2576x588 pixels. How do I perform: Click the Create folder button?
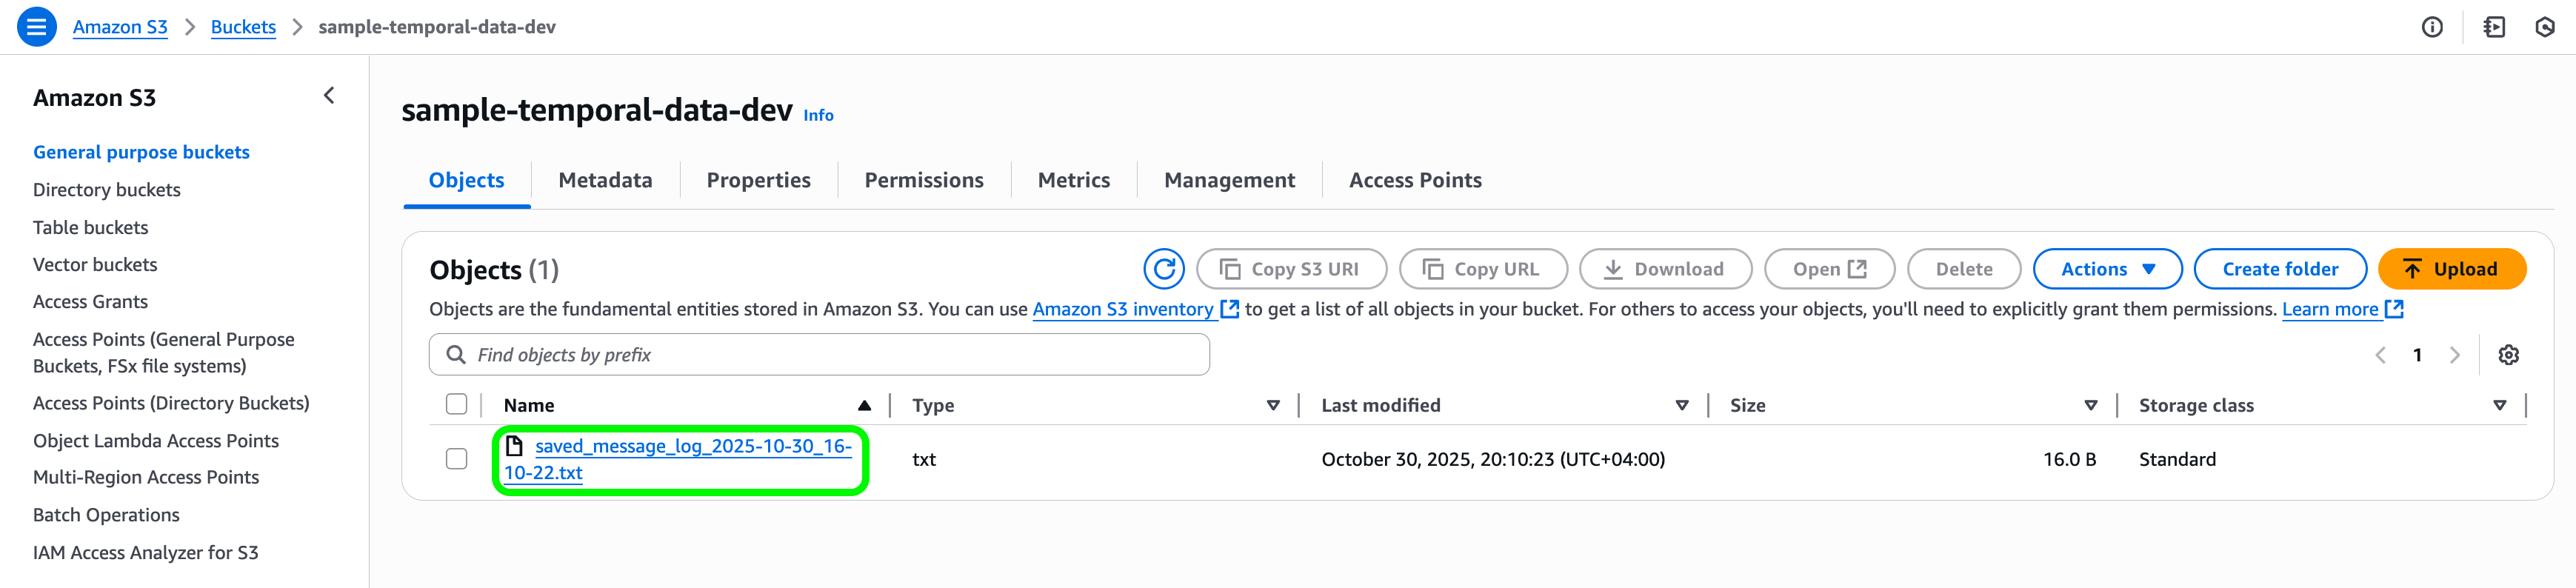(x=2279, y=269)
